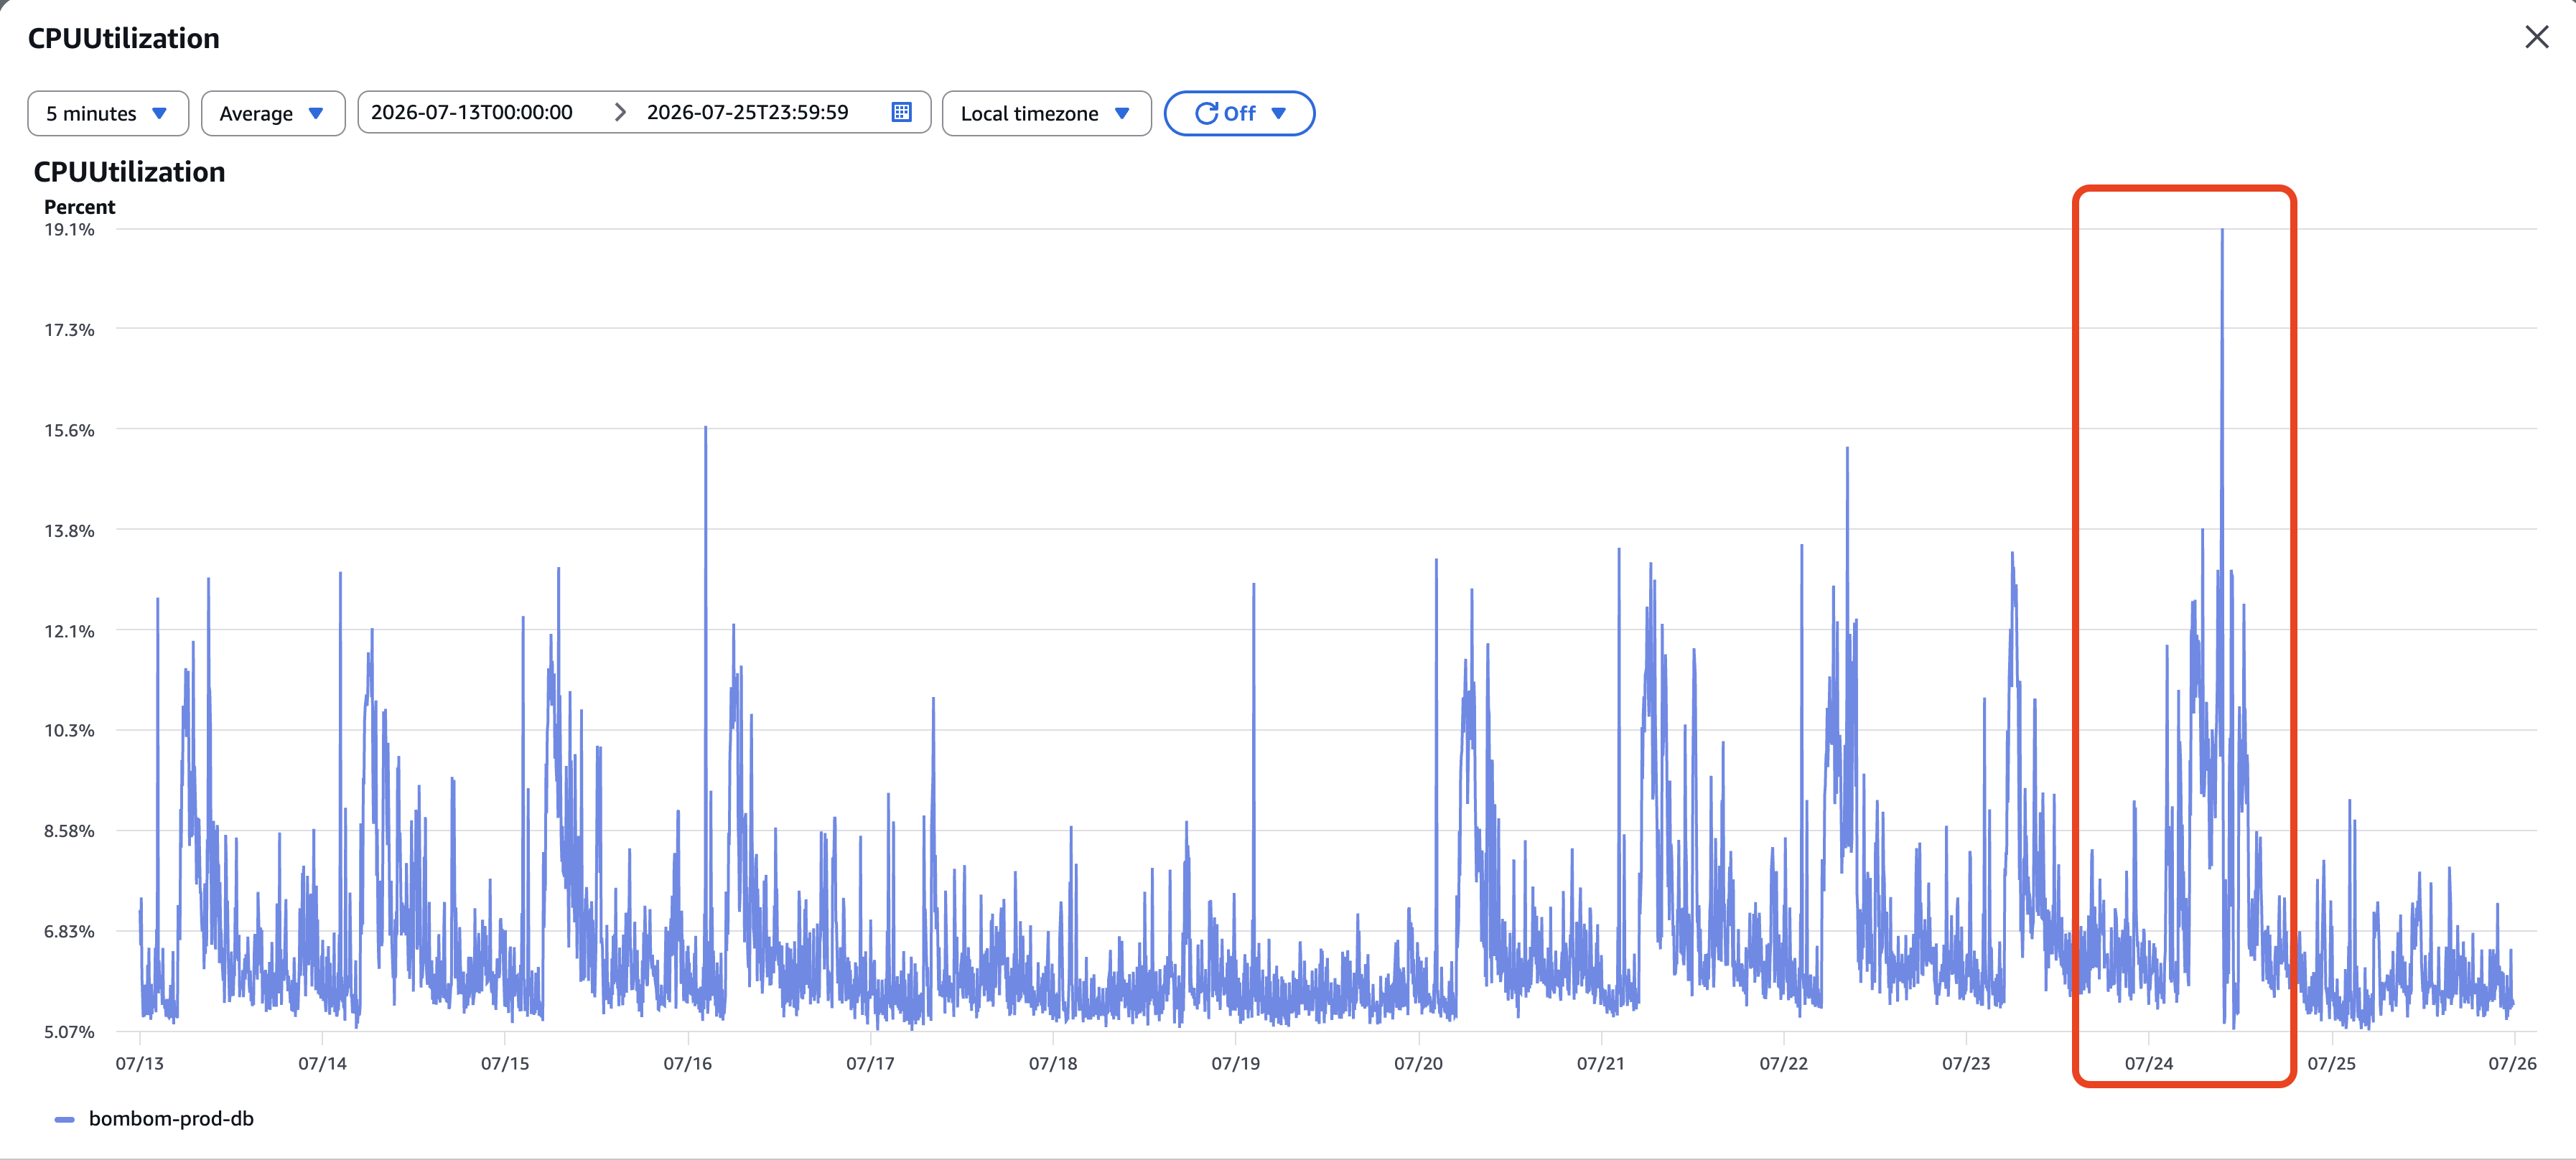2576x1160 pixels.
Task: Open the calendar date picker icon
Action: pyautogui.click(x=901, y=112)
